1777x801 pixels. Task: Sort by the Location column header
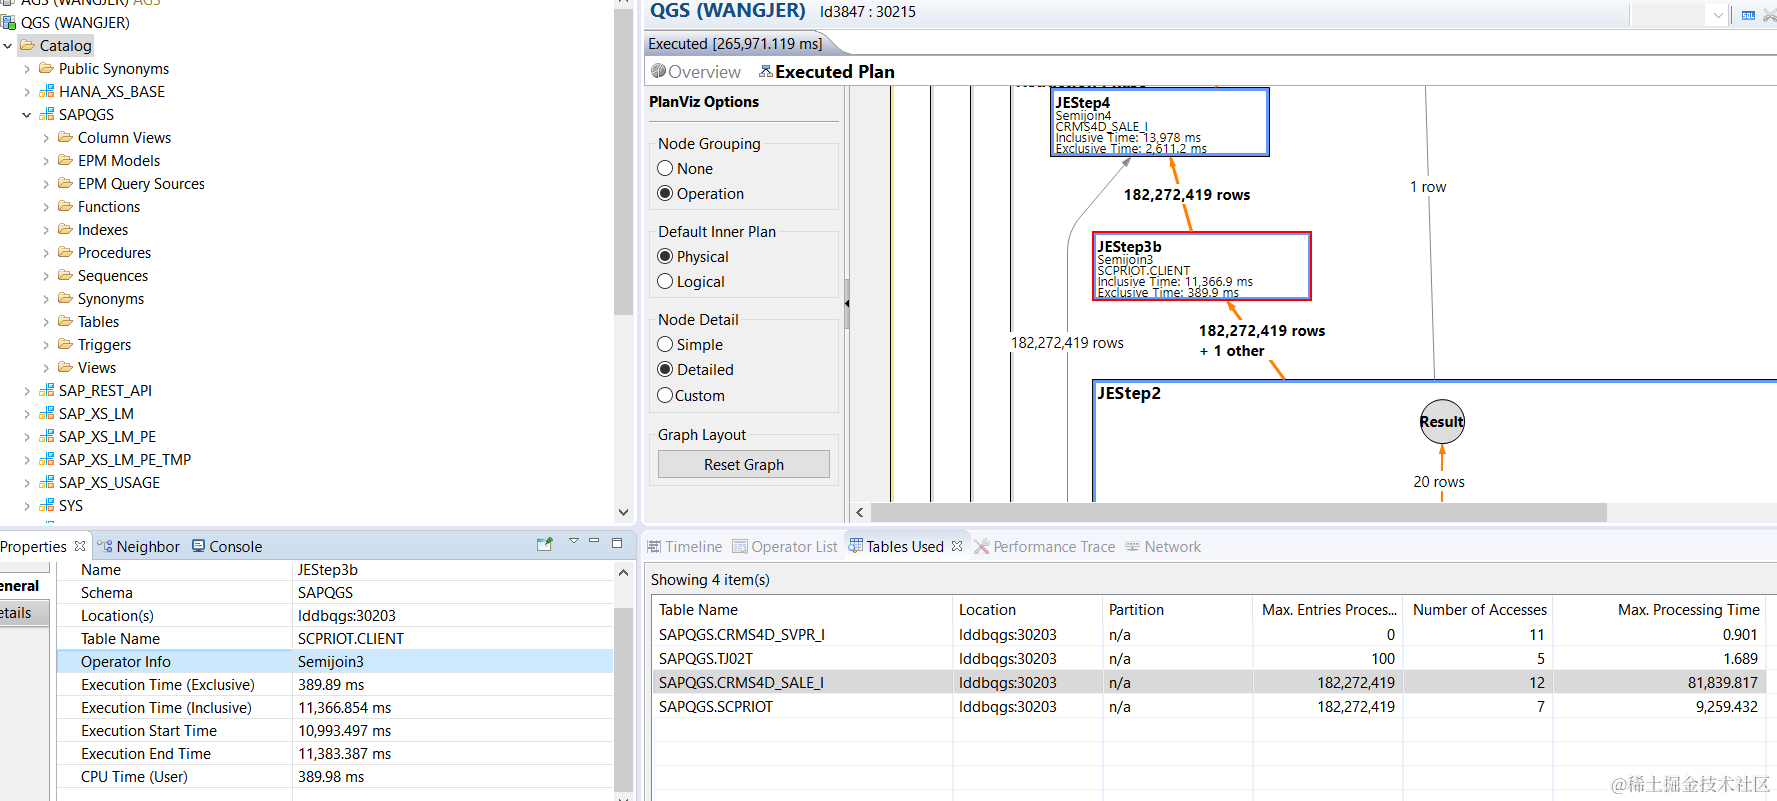pyautogui.click(x=1027, y=610)
